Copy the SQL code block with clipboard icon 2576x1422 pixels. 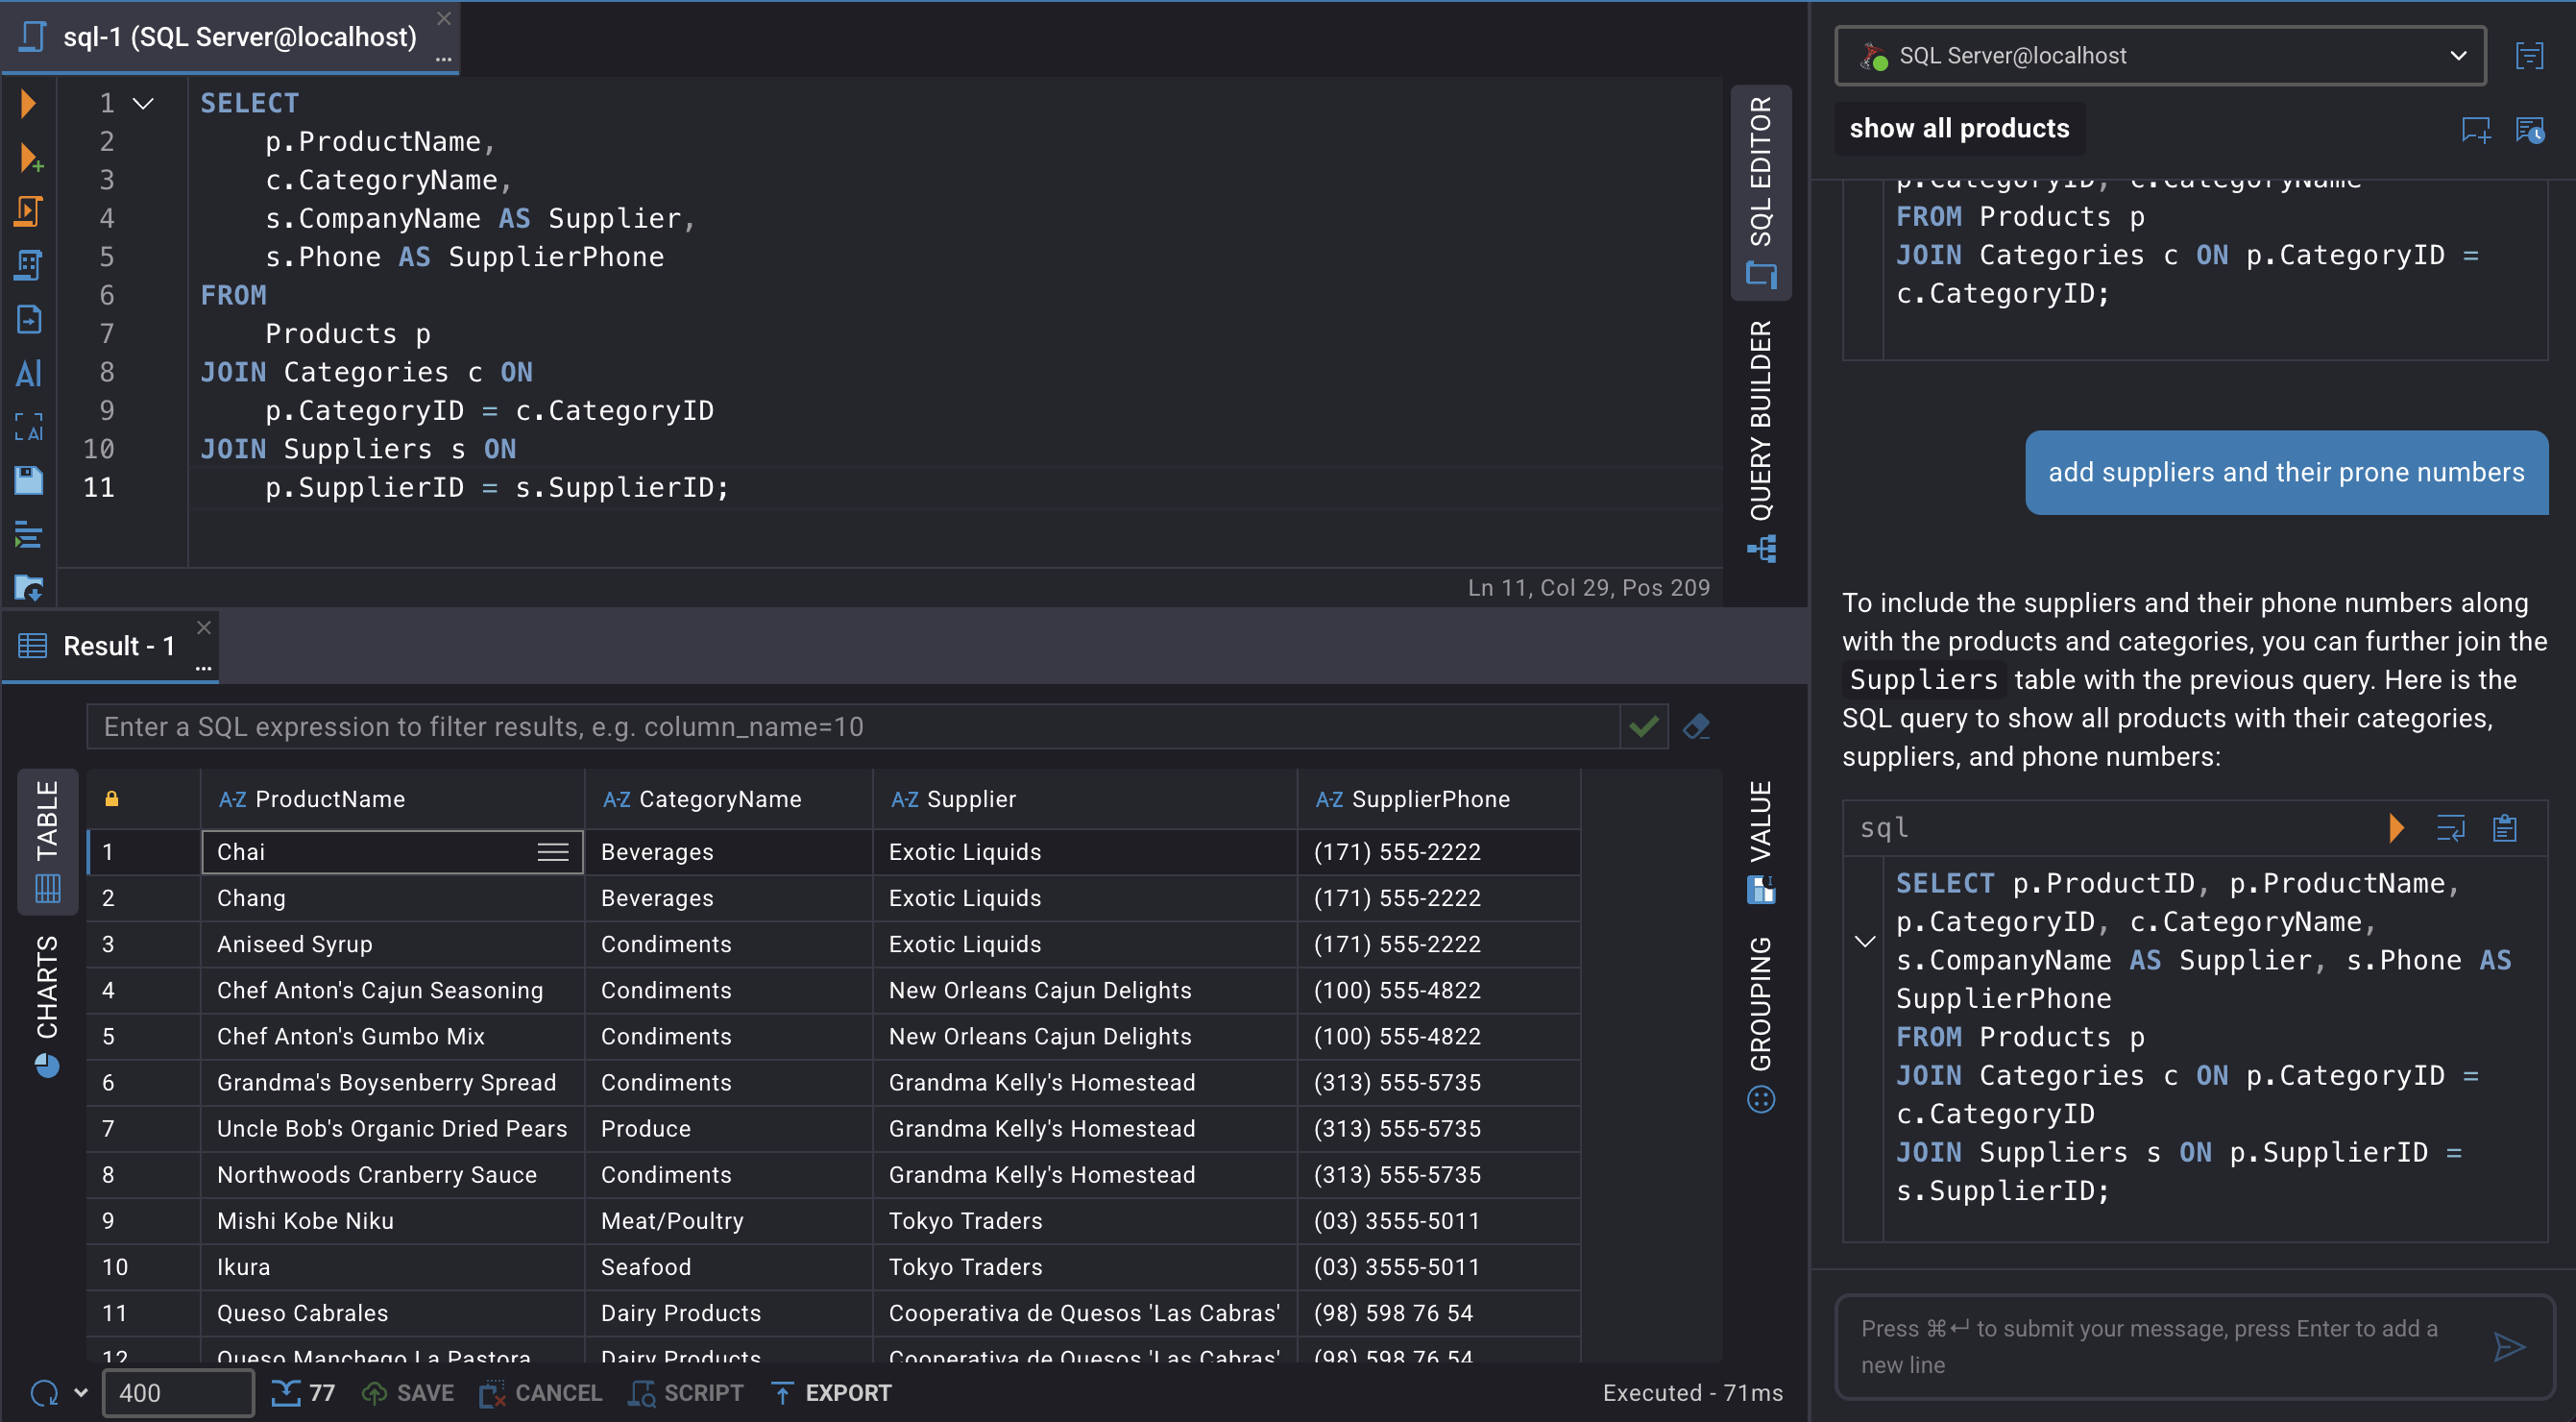coord(2504,828)
